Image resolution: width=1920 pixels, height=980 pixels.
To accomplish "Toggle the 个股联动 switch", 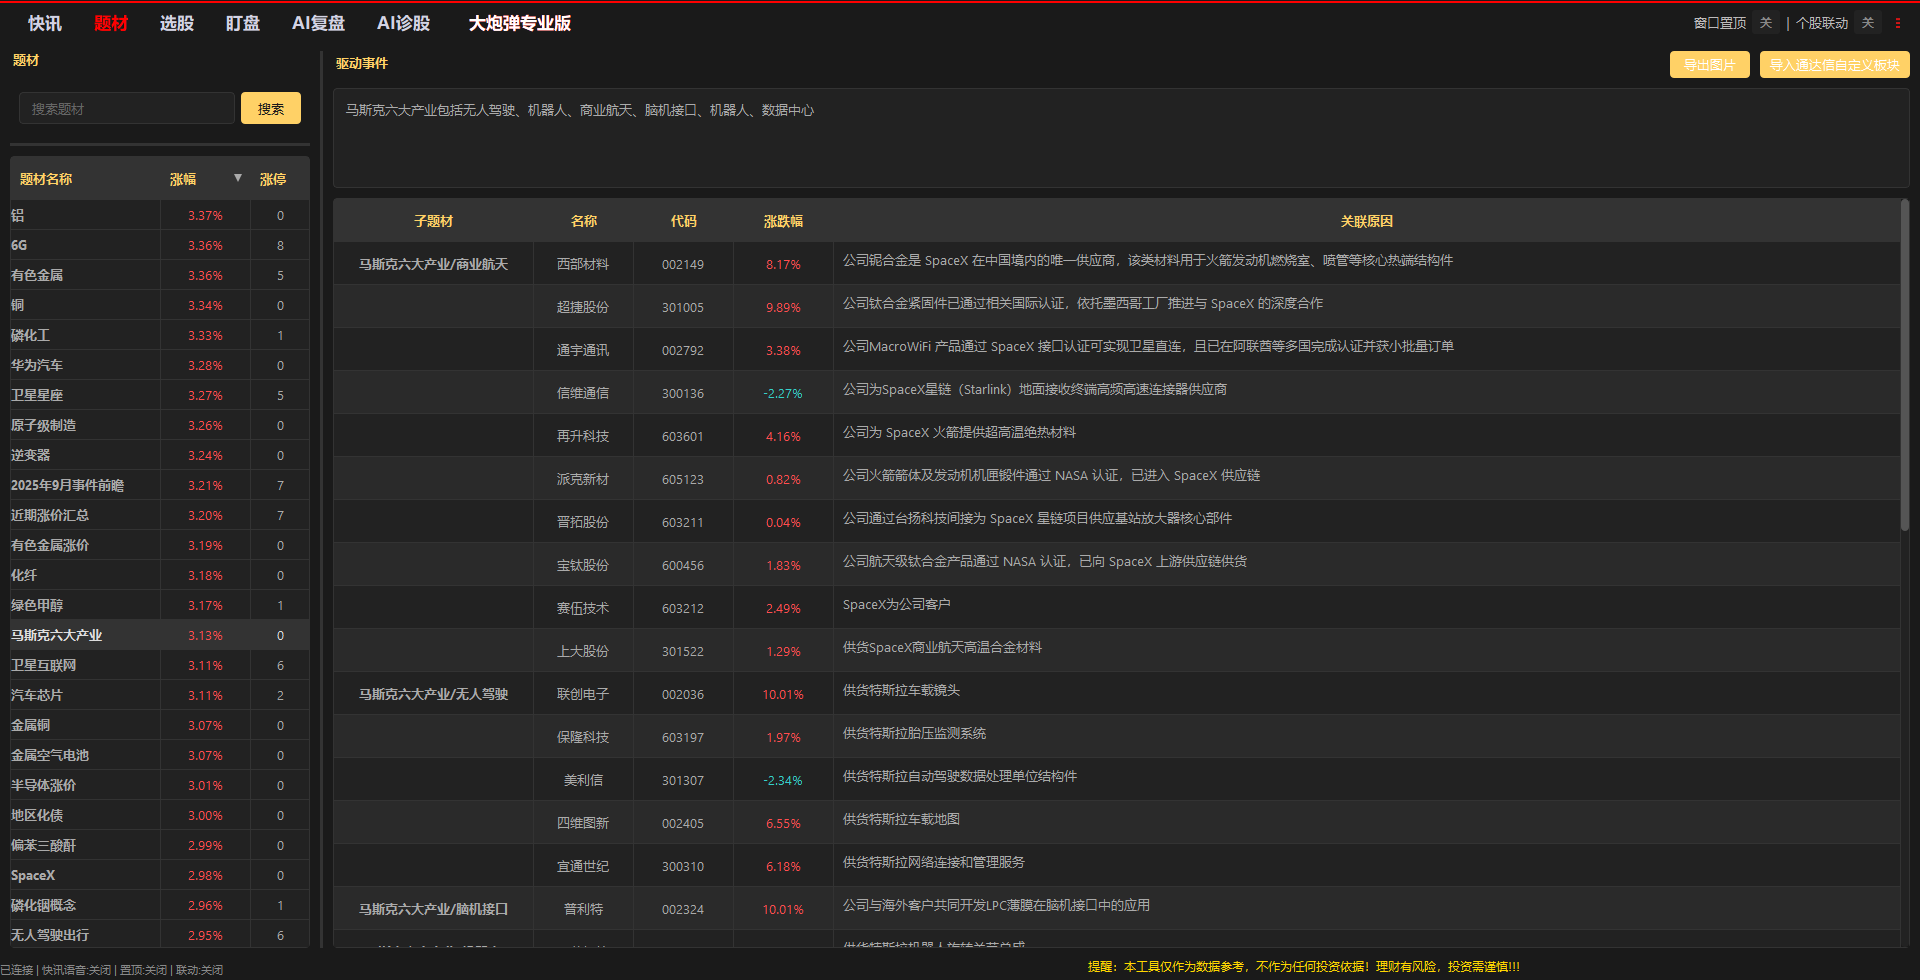I will (x=1867, y=23).
